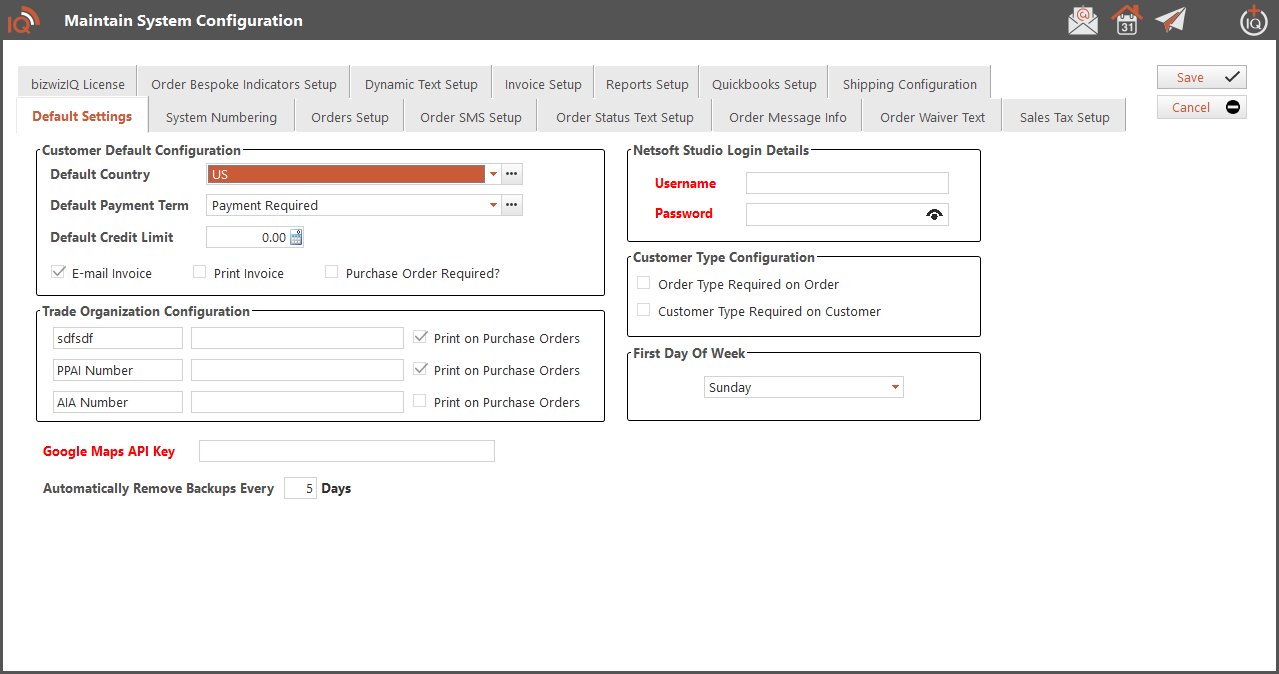The width and height of the screenshot is (1279, 674).
Task: Open the Quickbooks Setup tab
Action: 764,84
